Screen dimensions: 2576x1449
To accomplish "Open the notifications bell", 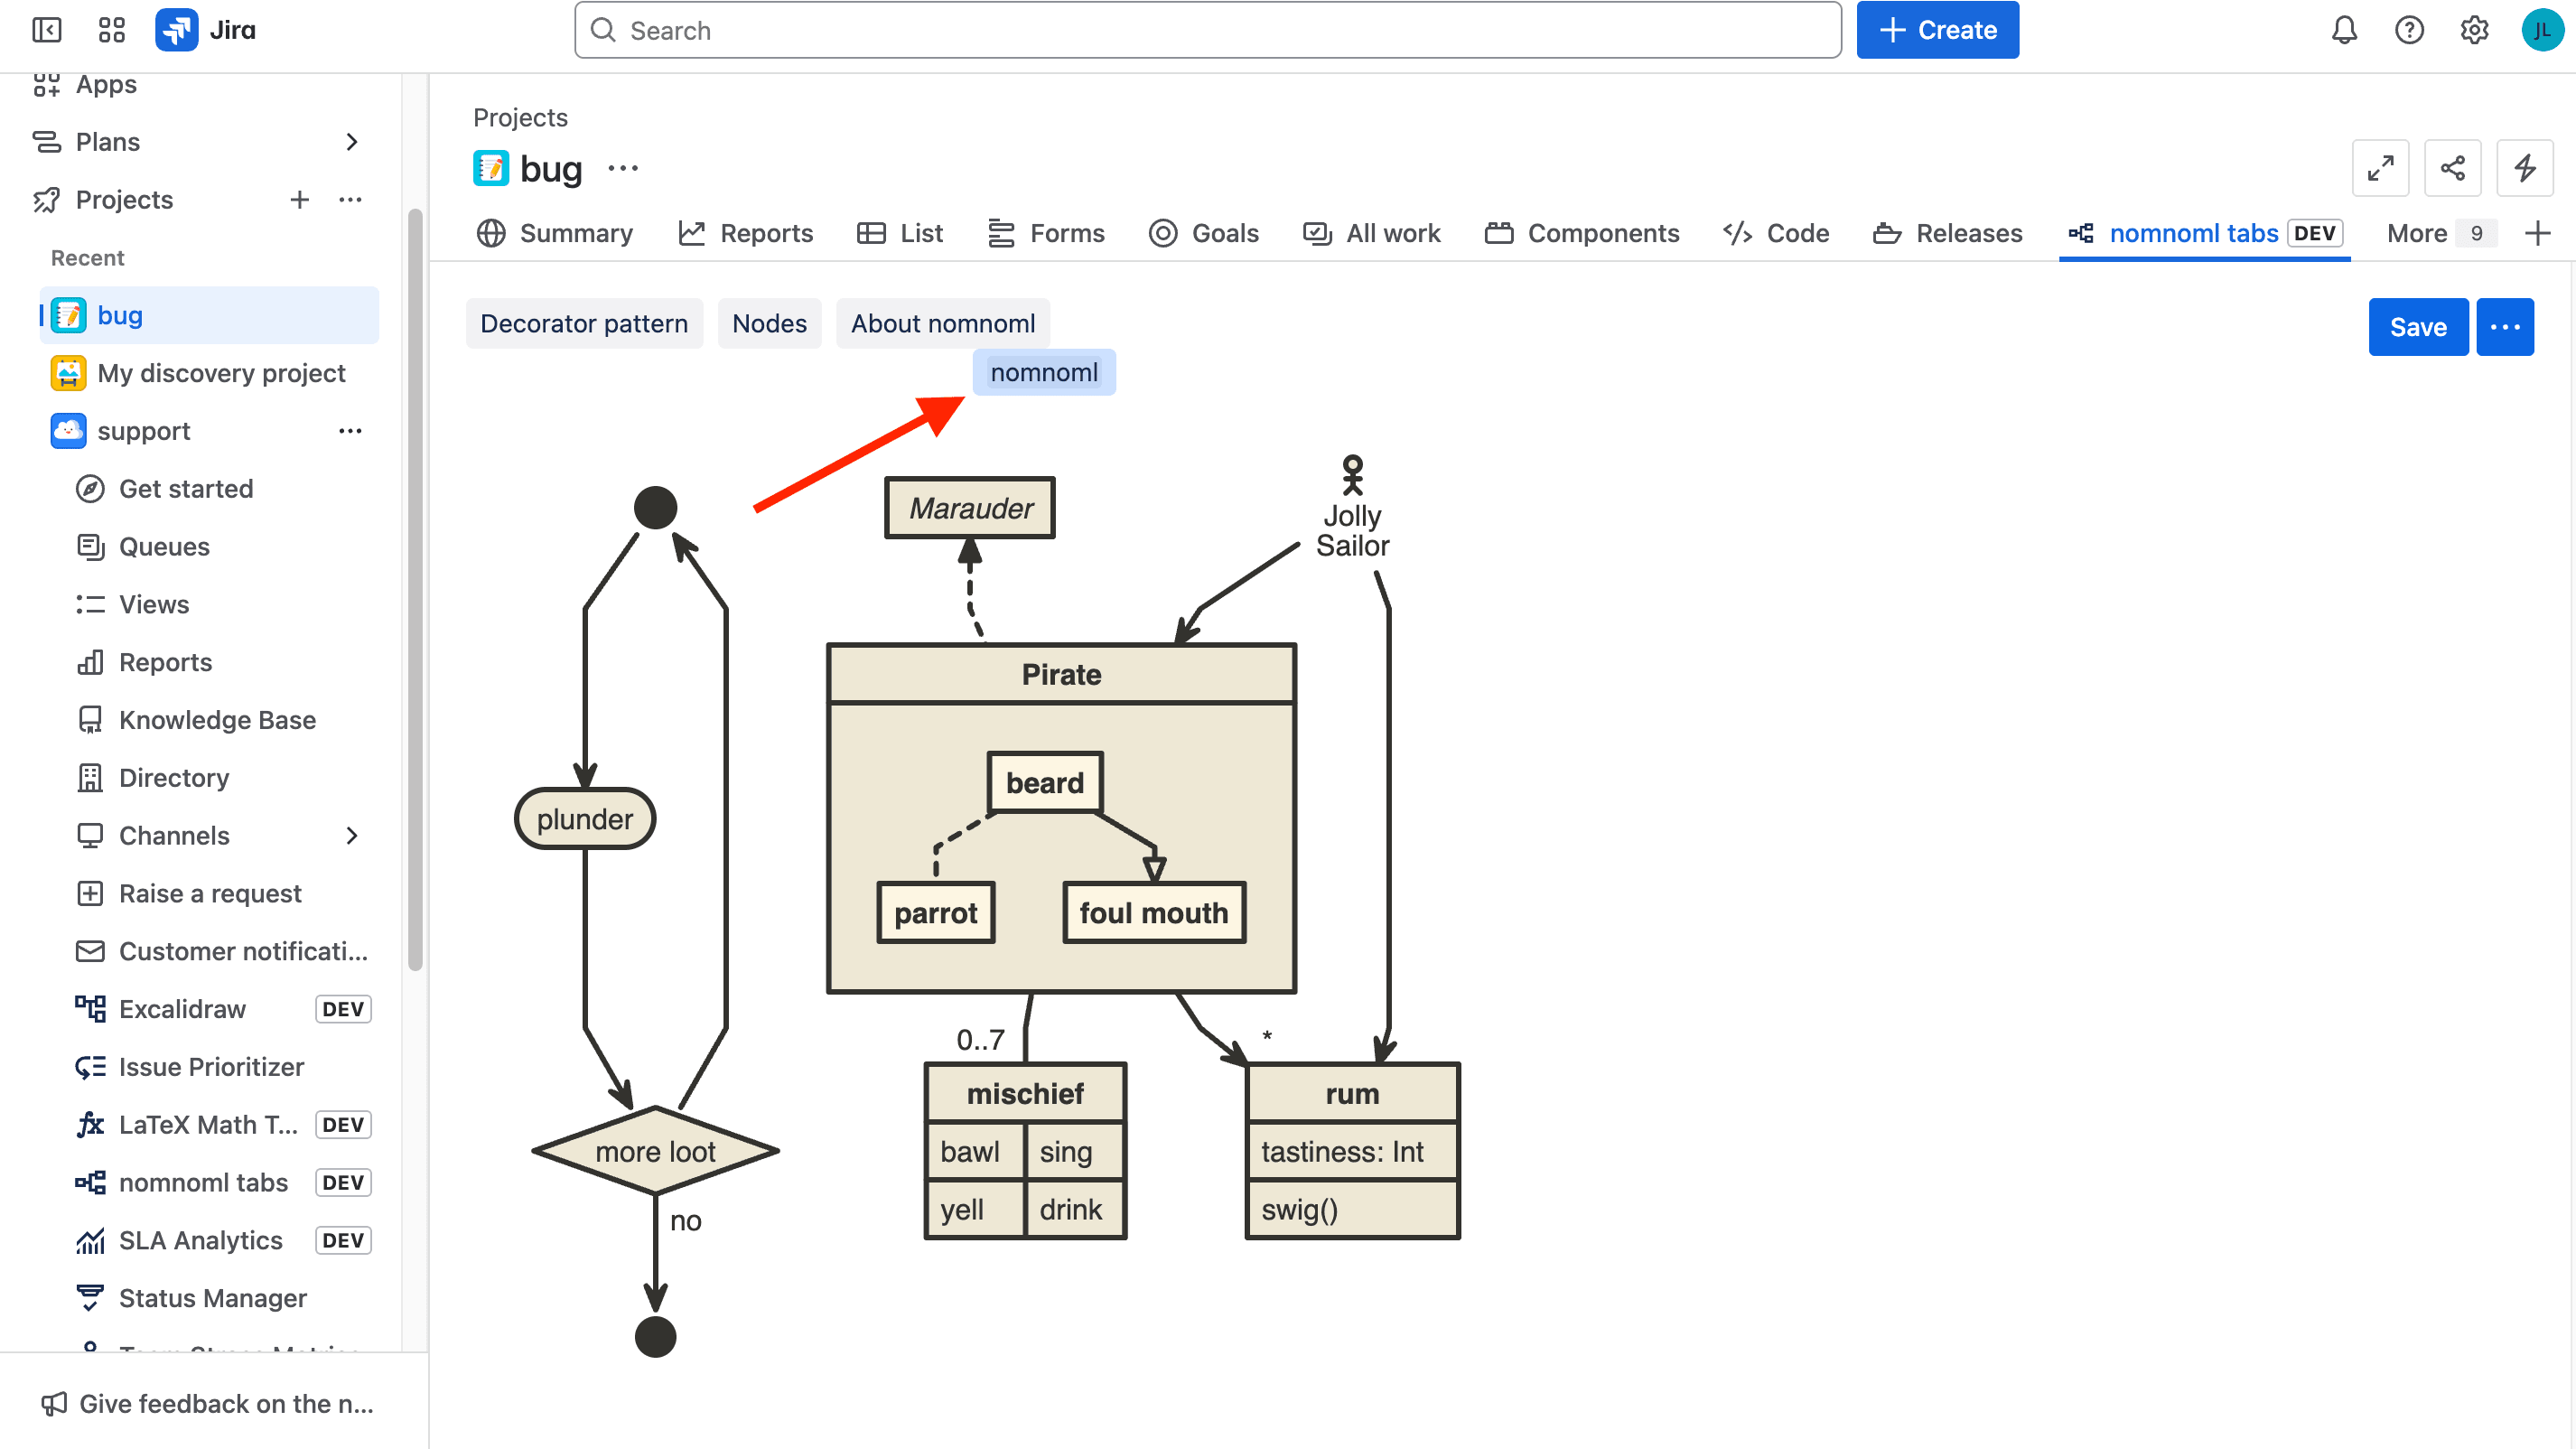I will [2344, 30].
